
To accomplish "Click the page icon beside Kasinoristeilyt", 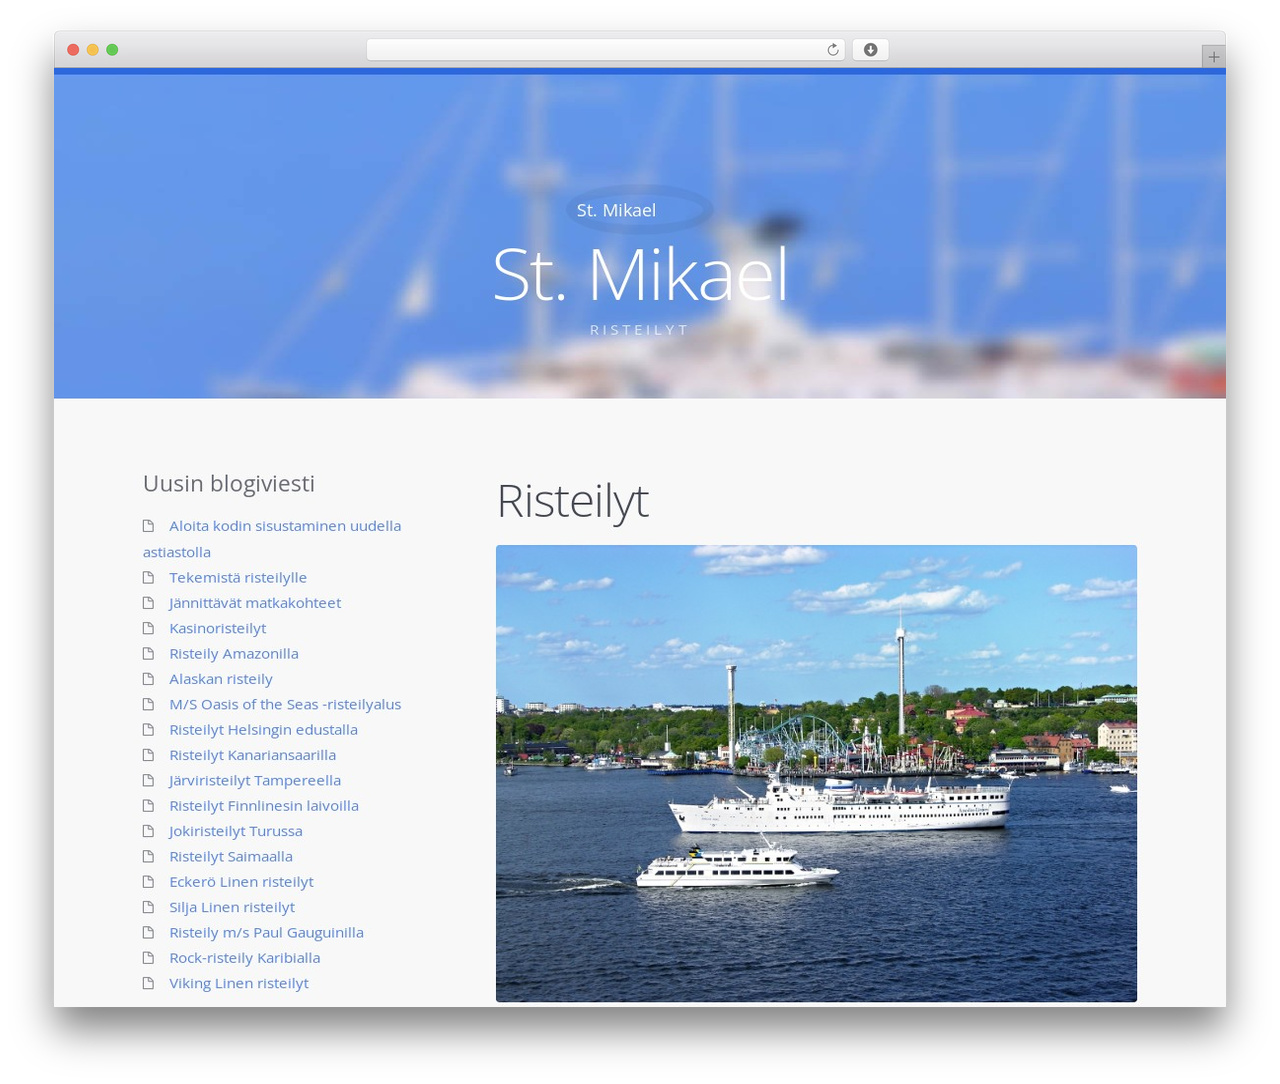I will point(148,629).
